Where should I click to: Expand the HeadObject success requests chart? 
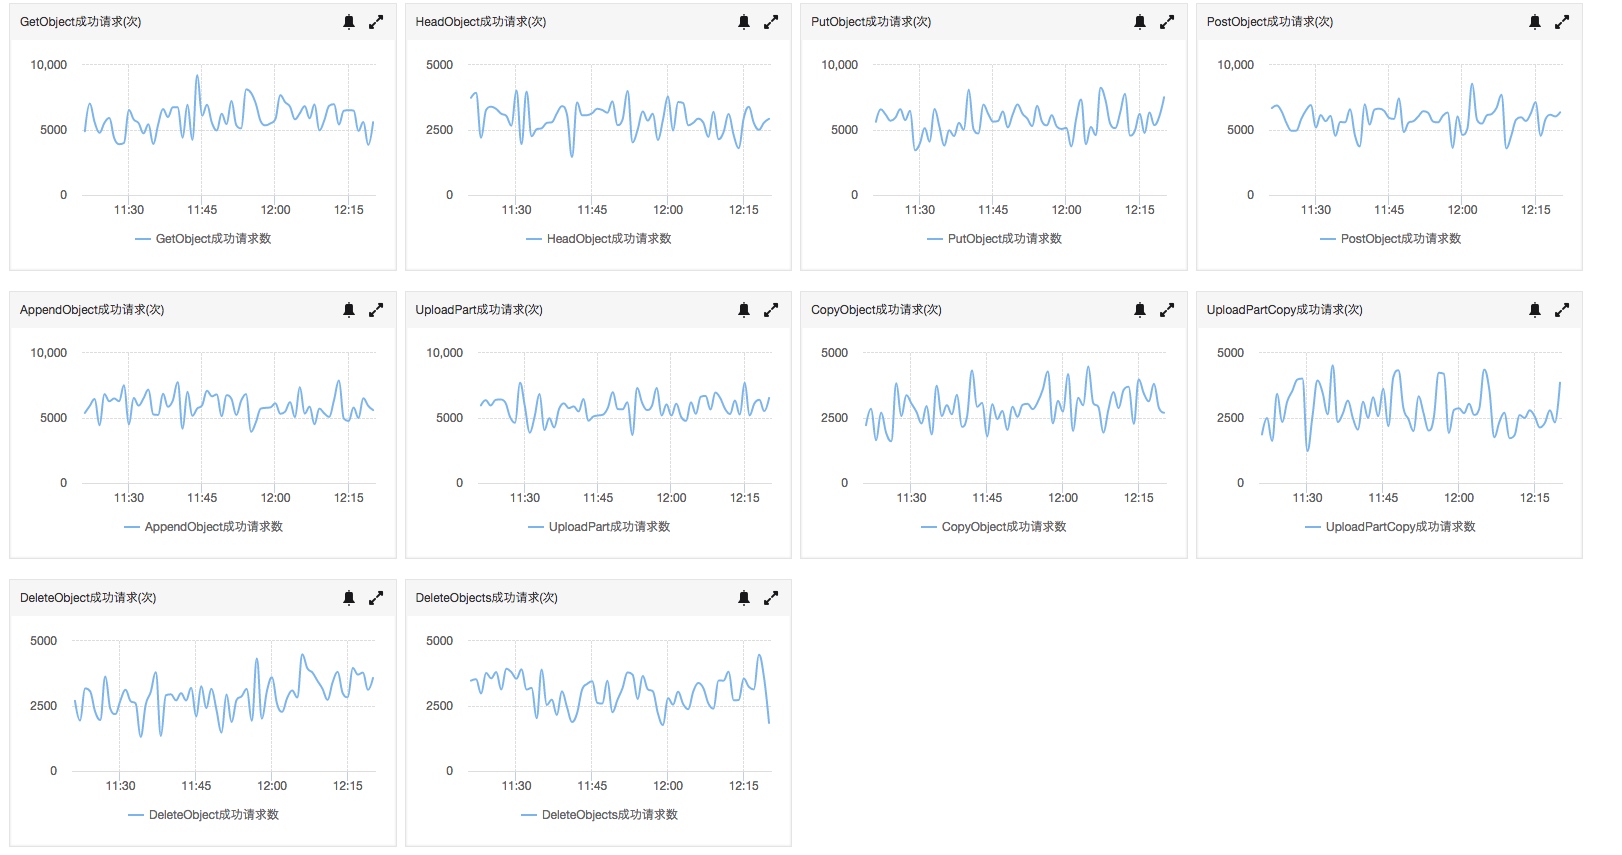pyautogui.click(x=771, y=22)
